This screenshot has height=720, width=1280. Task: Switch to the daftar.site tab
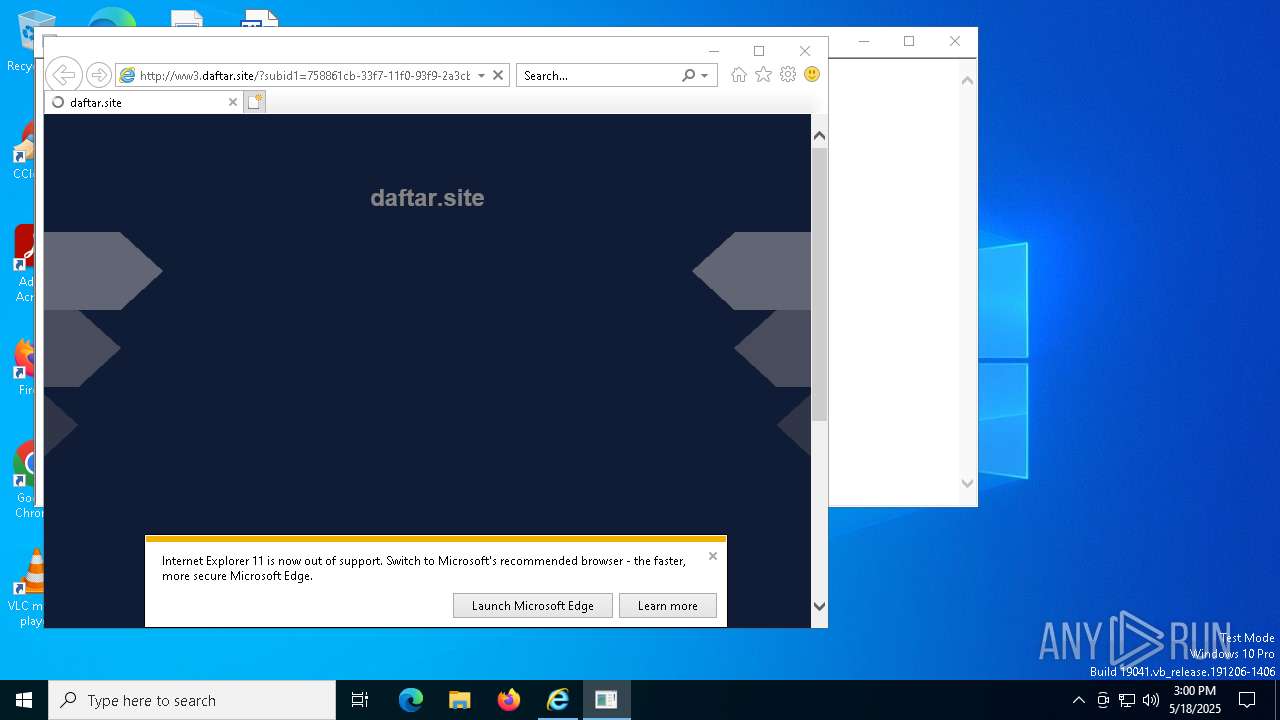(x=144, y=102)
